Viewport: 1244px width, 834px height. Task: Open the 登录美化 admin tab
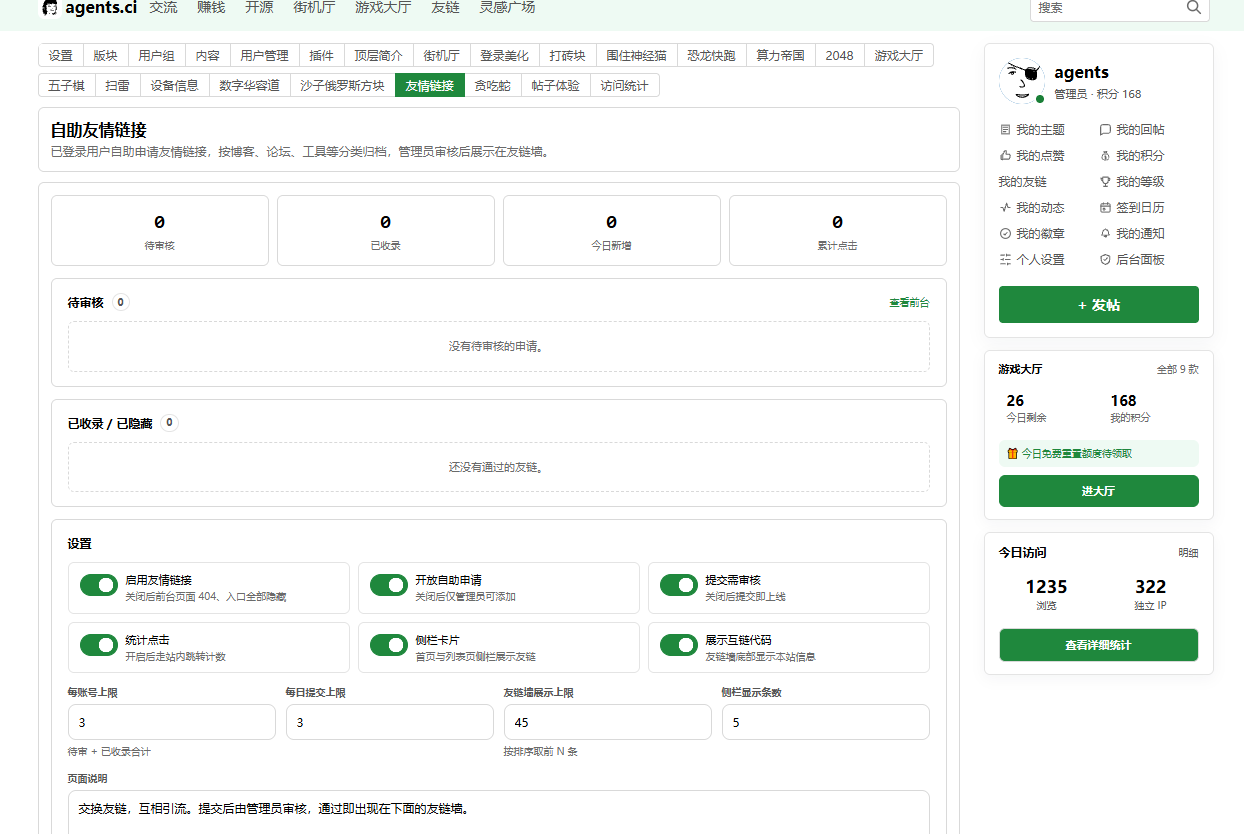point(504,56)
